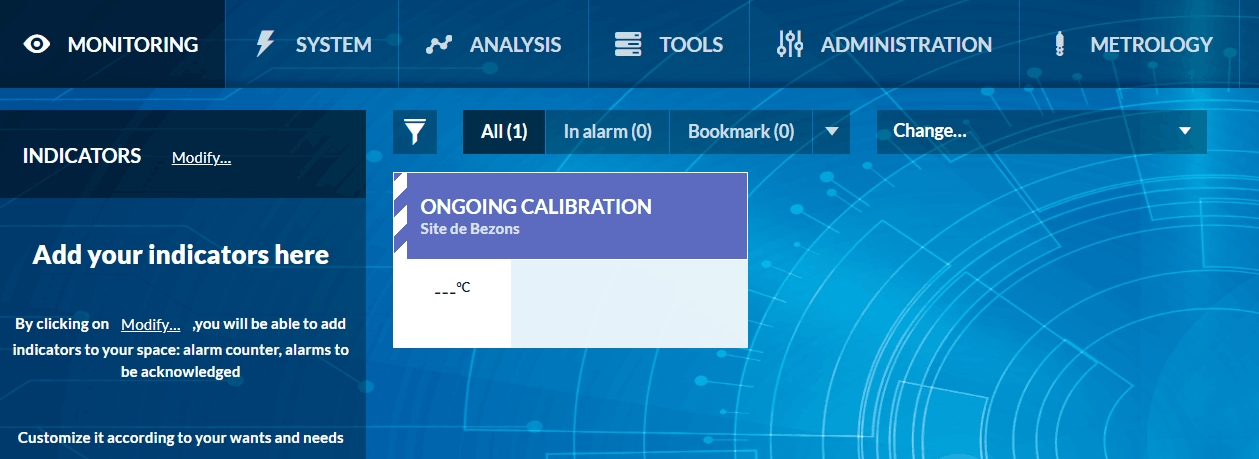Open the ONGOING CALIBRATION card header
This screenshot has height=459, width=1259.
coord(570,216)
